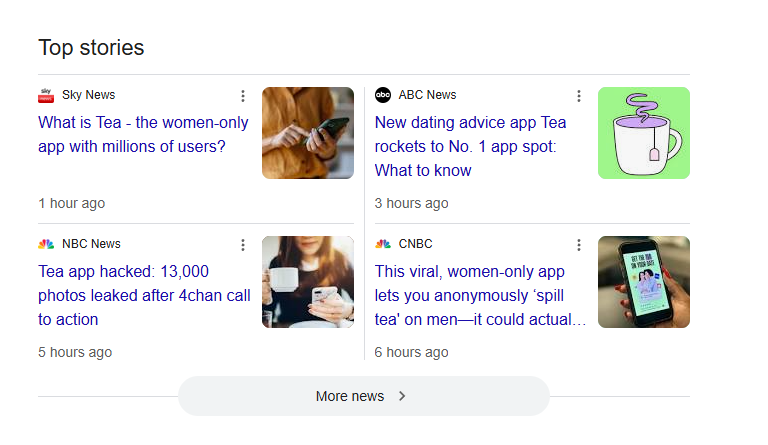Open 'This viral, women-only app' CNBC article
The image size is (768, 445).
click(480, 295)
